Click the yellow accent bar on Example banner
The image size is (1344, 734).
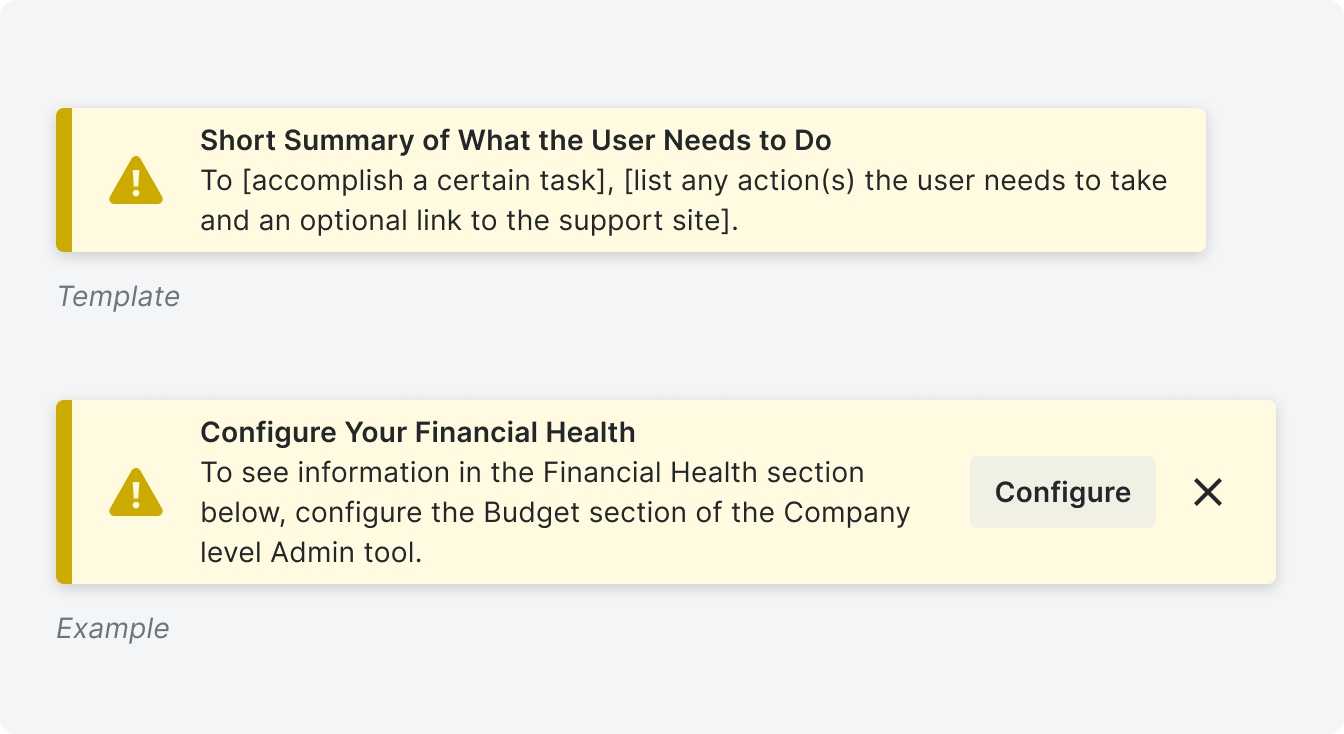click(64, 492)
